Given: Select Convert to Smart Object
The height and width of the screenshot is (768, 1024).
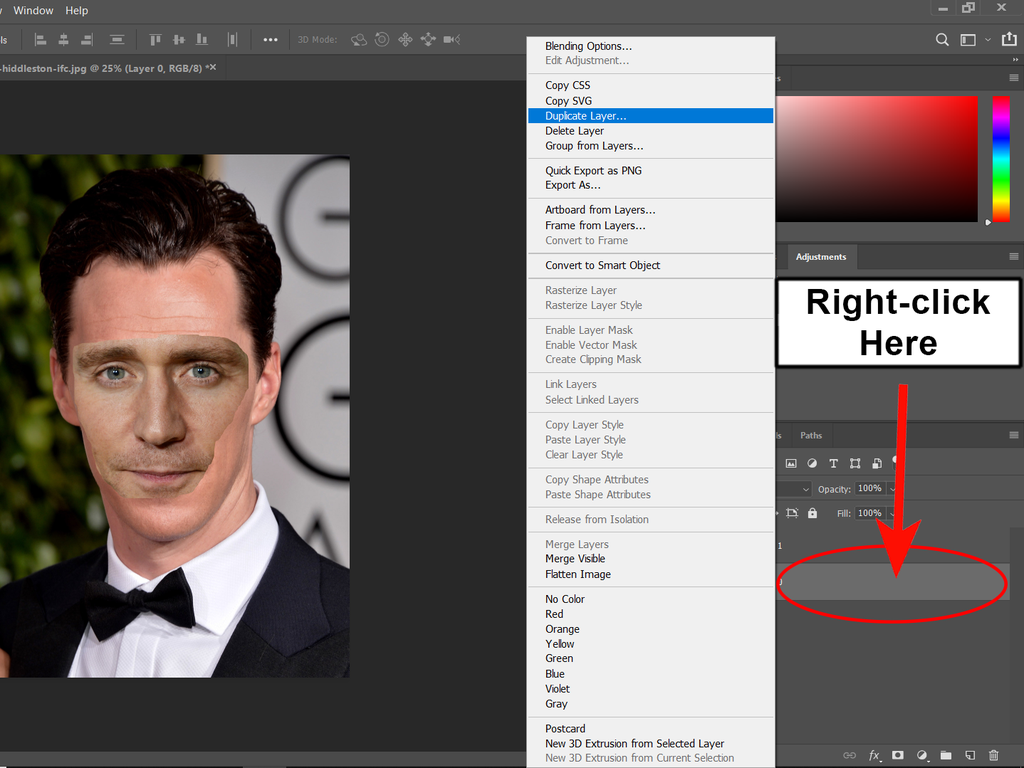Looking at the screenshot, I should [602, 265].
